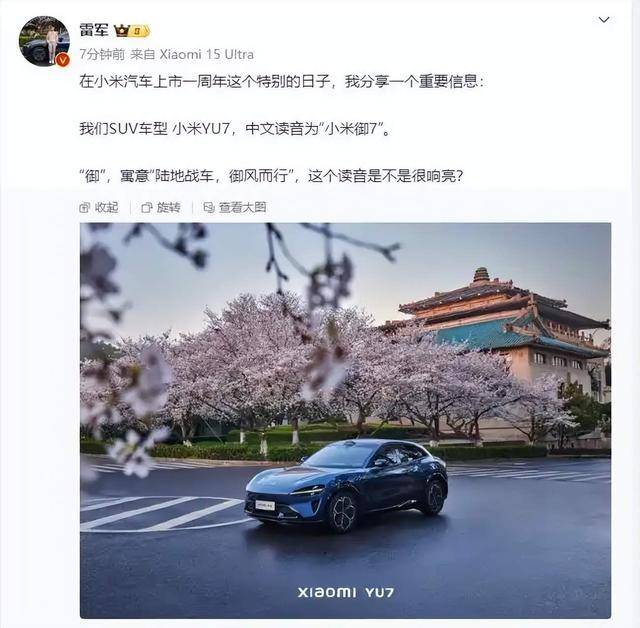
Task: Click the blue YU7 car in photo
Action: coord(346,484)
